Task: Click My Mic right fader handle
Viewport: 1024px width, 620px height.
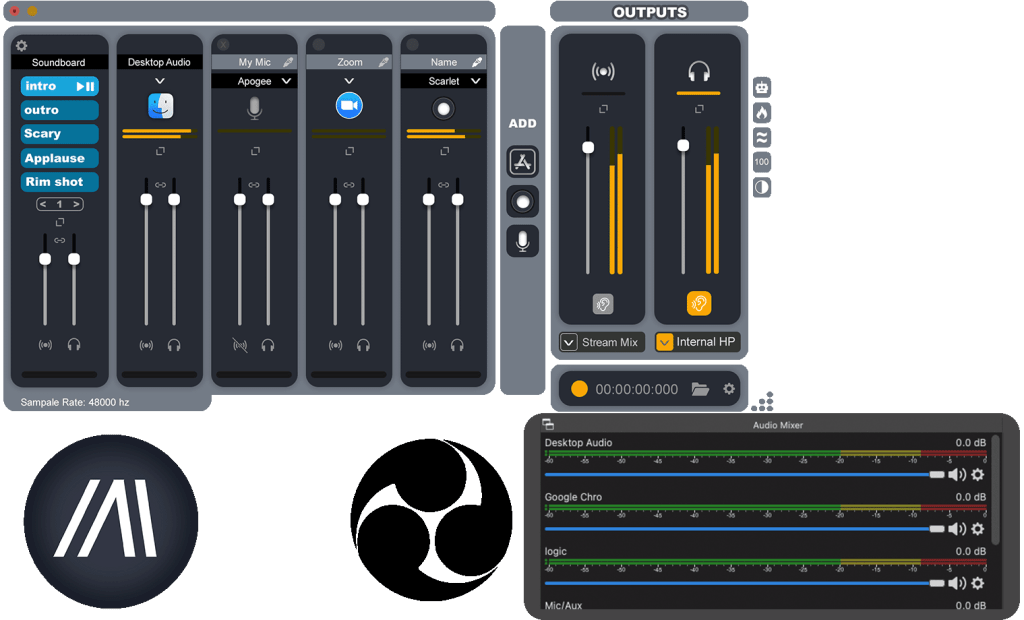Action: pos(268,199)
